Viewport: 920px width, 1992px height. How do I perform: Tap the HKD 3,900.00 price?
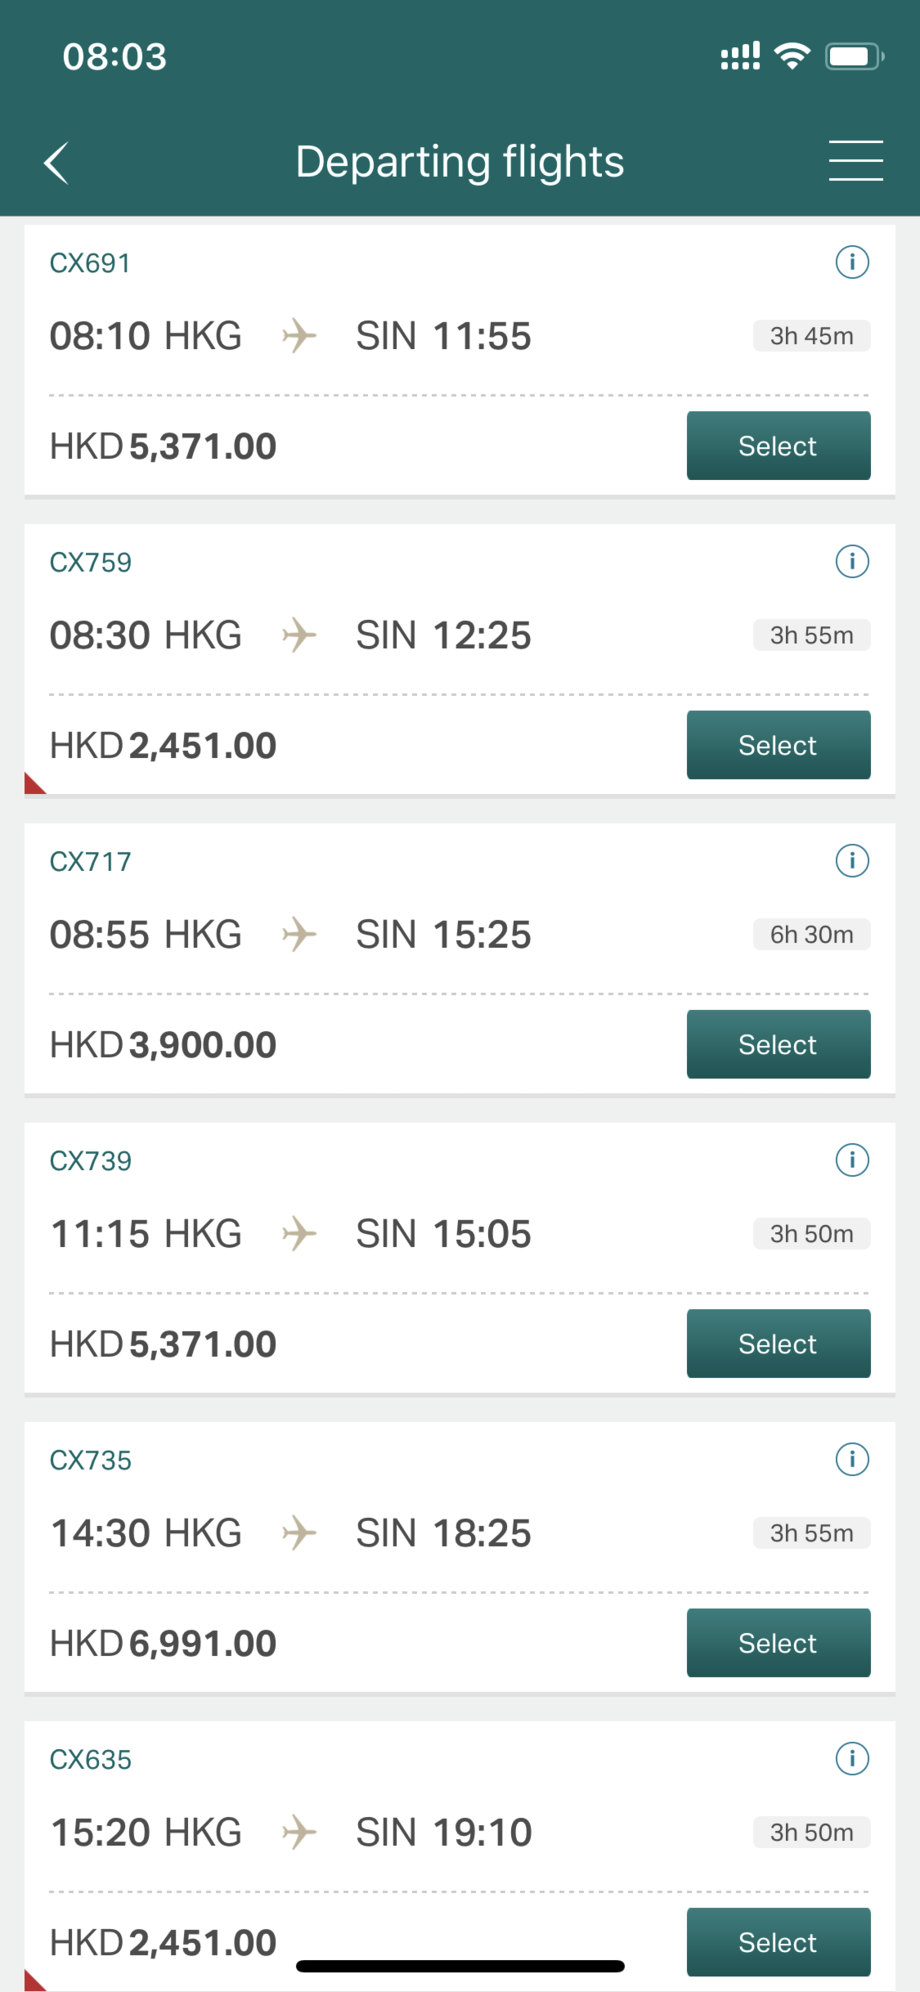[x=163, y=1045]
